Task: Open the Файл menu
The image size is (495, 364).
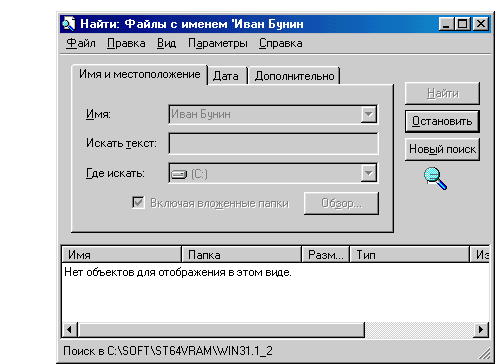Action: tap(81, 43)
